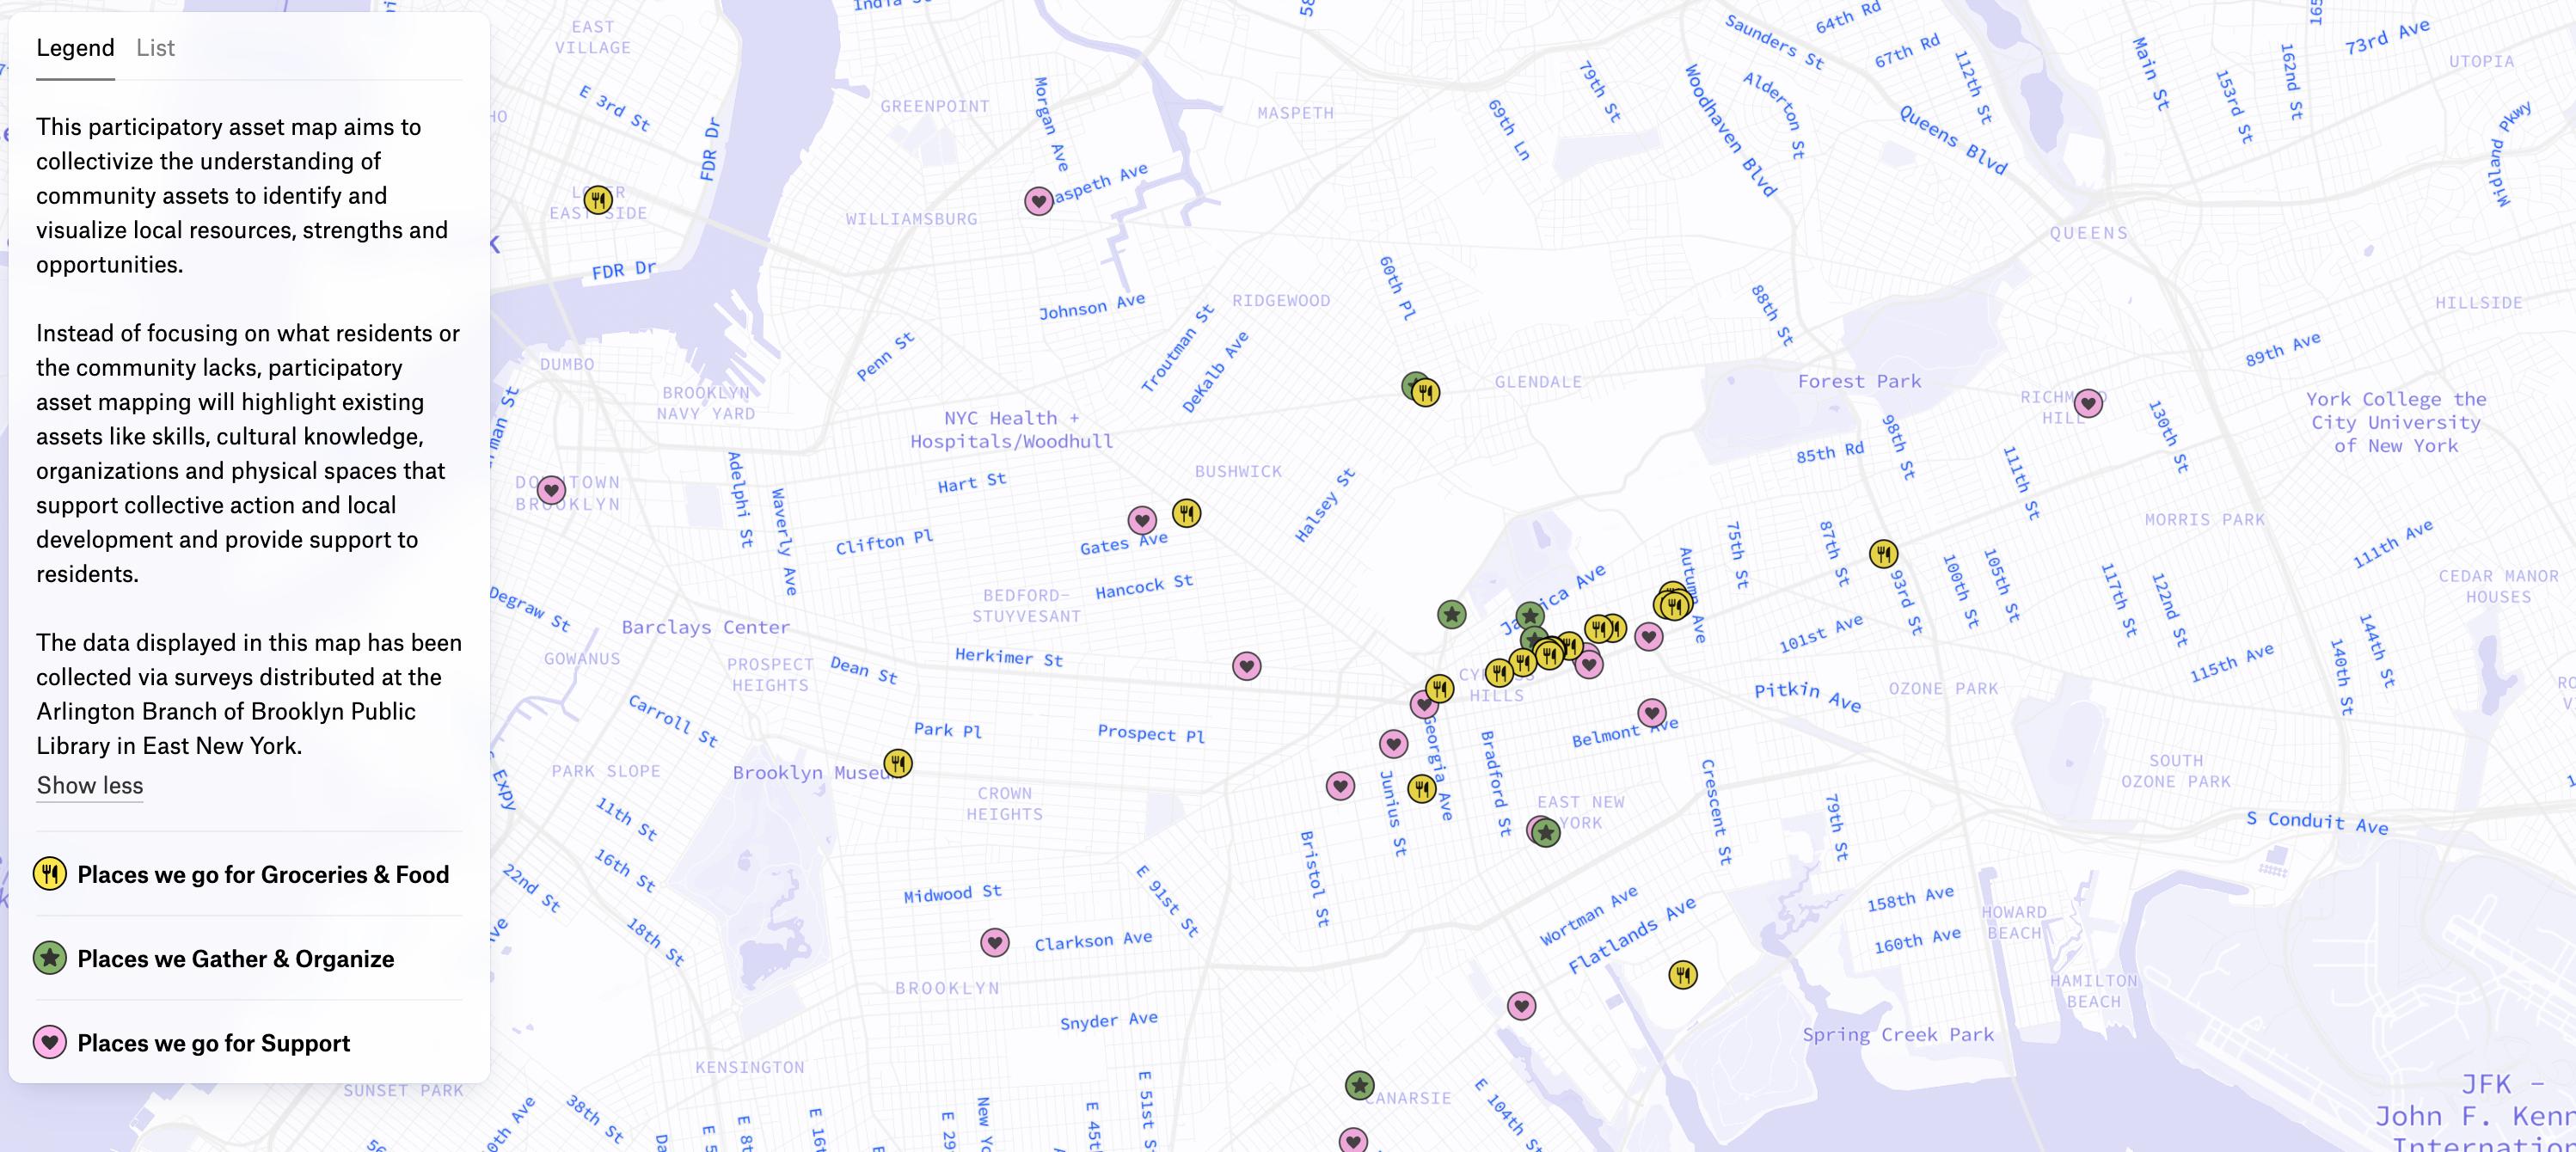Select the Legend tab

75,48
